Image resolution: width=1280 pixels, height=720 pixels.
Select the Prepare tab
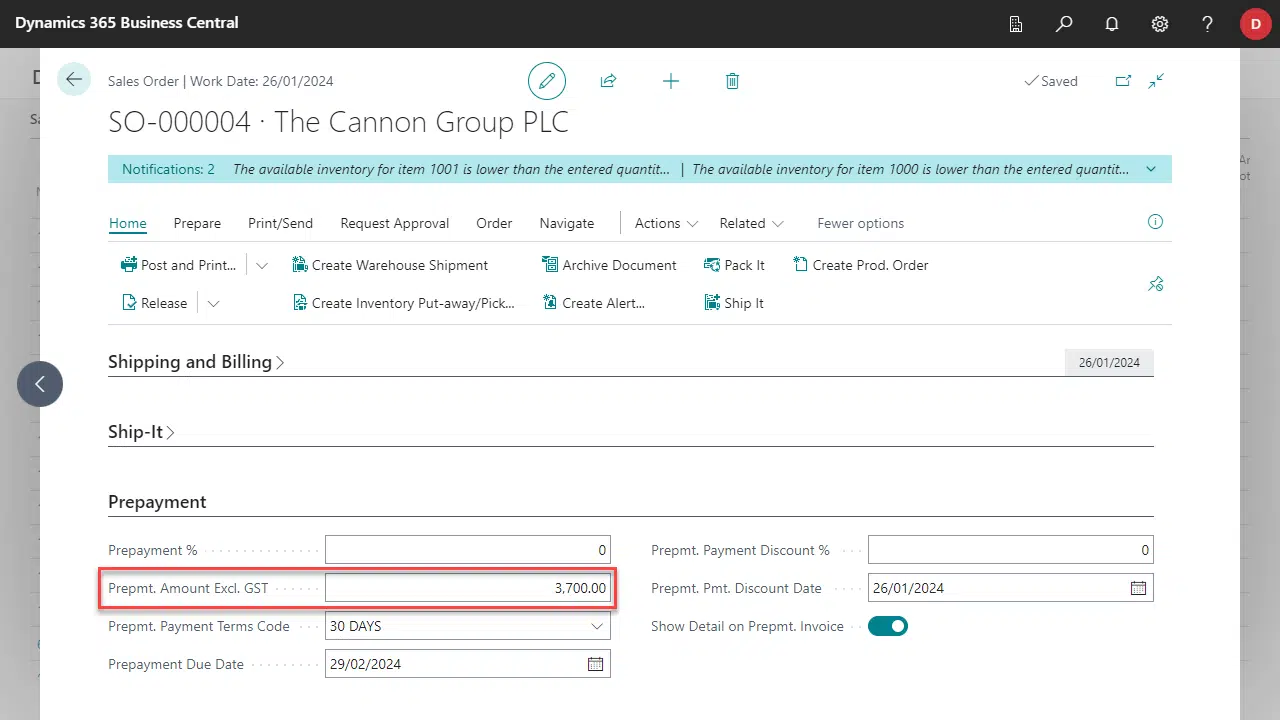point(197,223)
